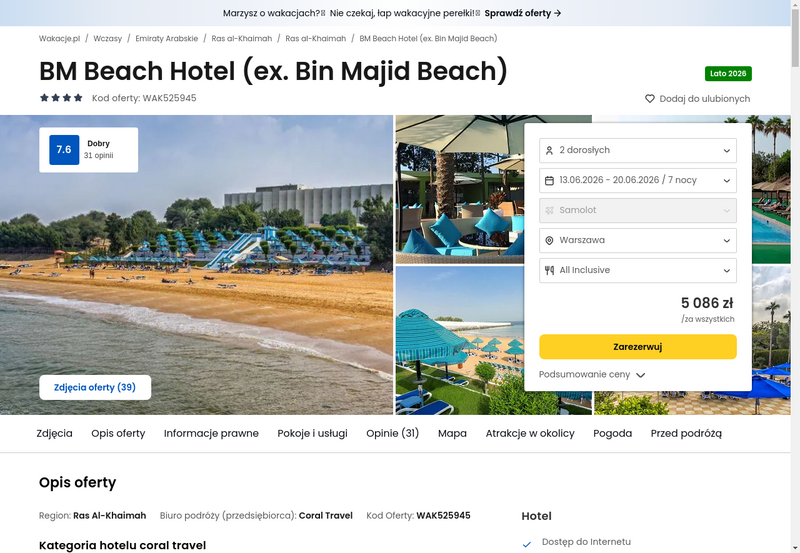Select the Mapa tab
The height and width of the screenshot is (553, 800).
pos(452,433)
